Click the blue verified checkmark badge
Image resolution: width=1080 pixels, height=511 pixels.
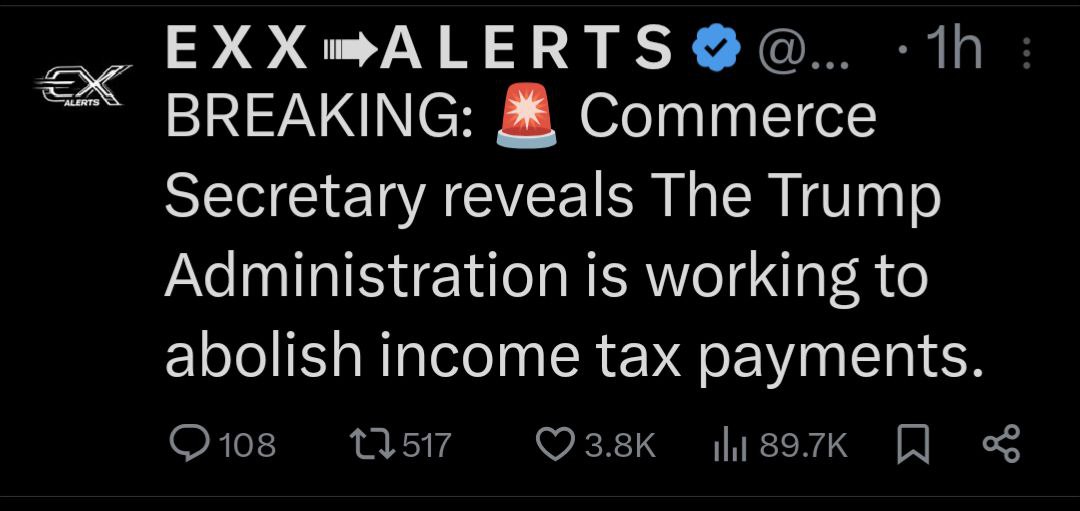tap(716, 48)
